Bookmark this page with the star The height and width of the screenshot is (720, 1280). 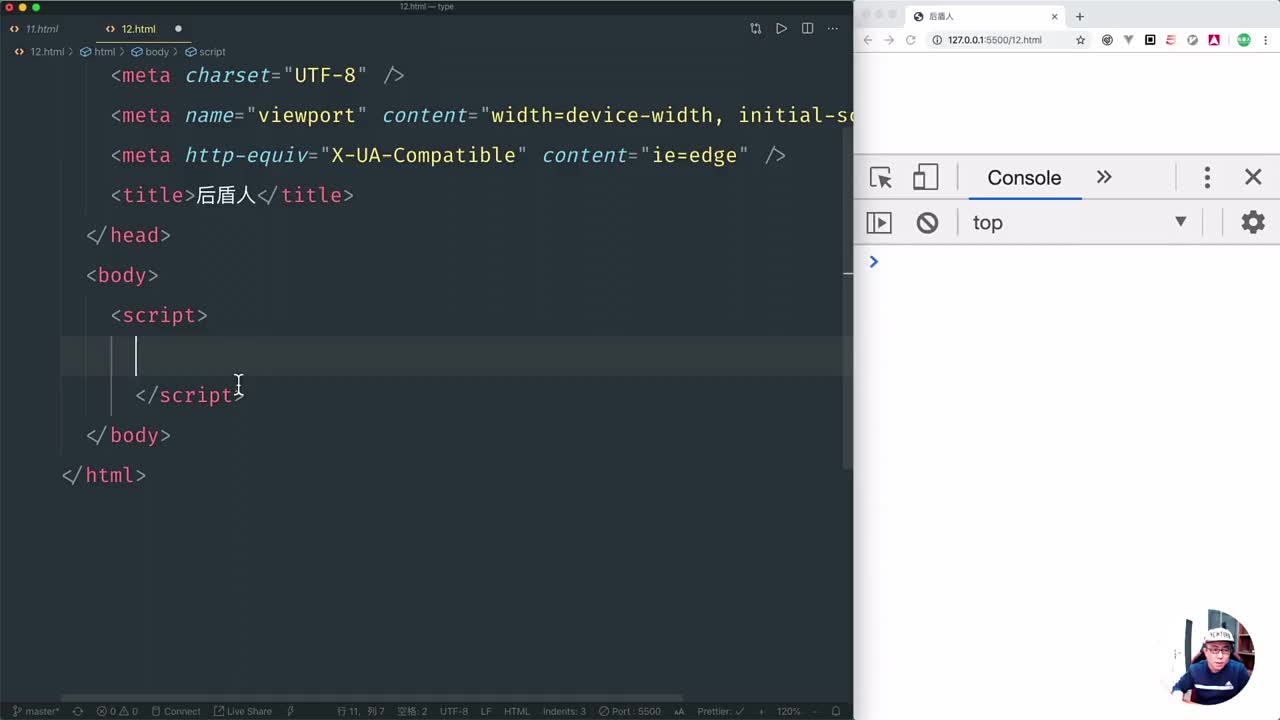[x=1080, y=40]
